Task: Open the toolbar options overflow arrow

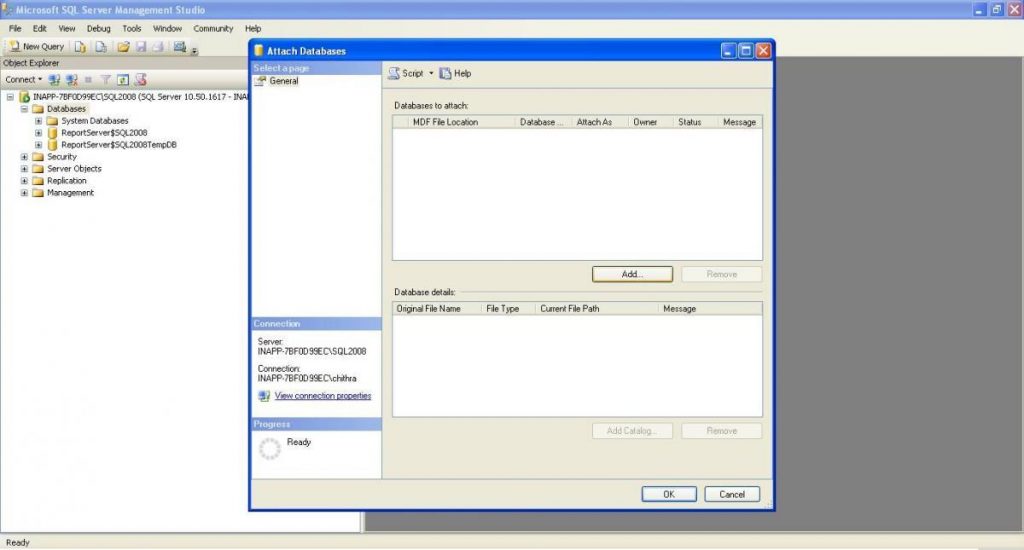Action: pos(194,50)
